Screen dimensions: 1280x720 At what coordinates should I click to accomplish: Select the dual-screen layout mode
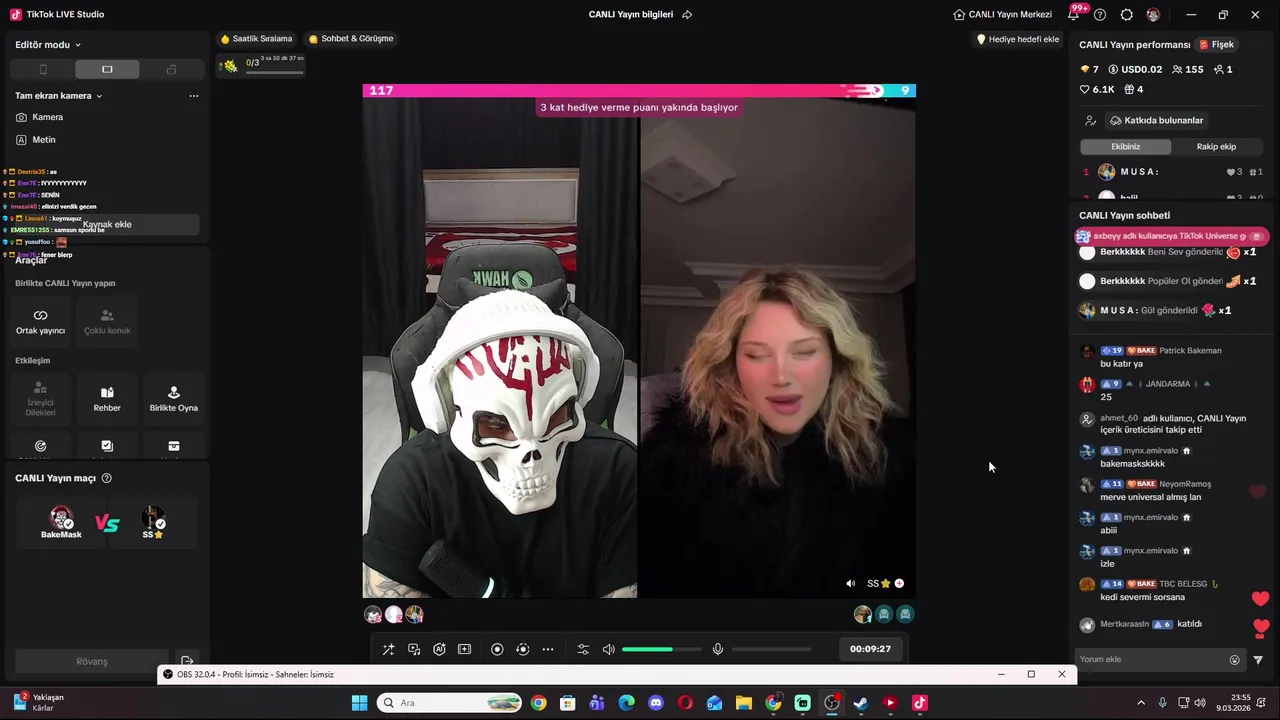(x=171, y=69)
